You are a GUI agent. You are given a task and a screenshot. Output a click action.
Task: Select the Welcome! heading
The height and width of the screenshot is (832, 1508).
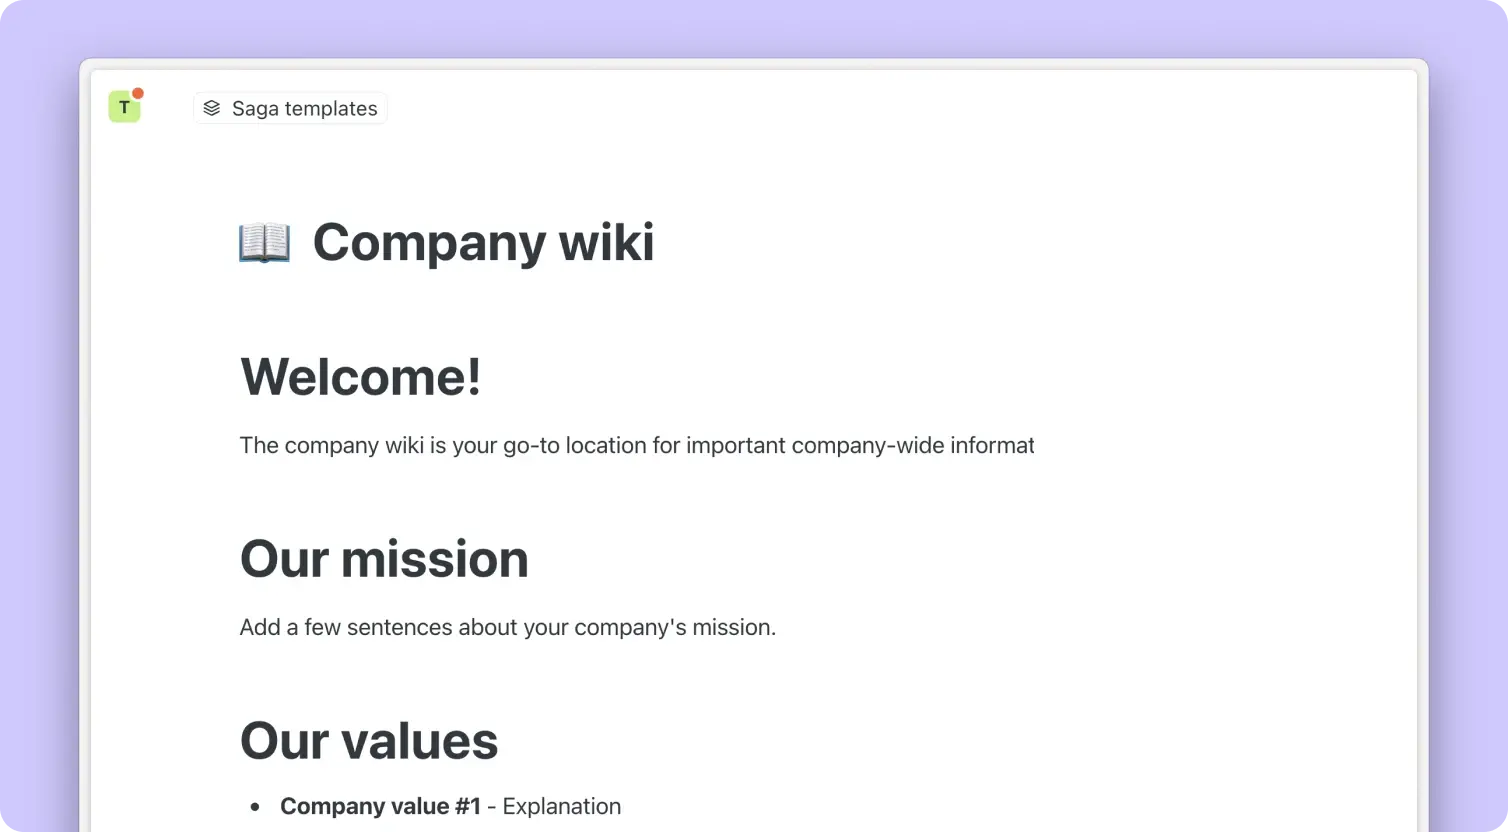pyautogui.click(x=360, y=377)
